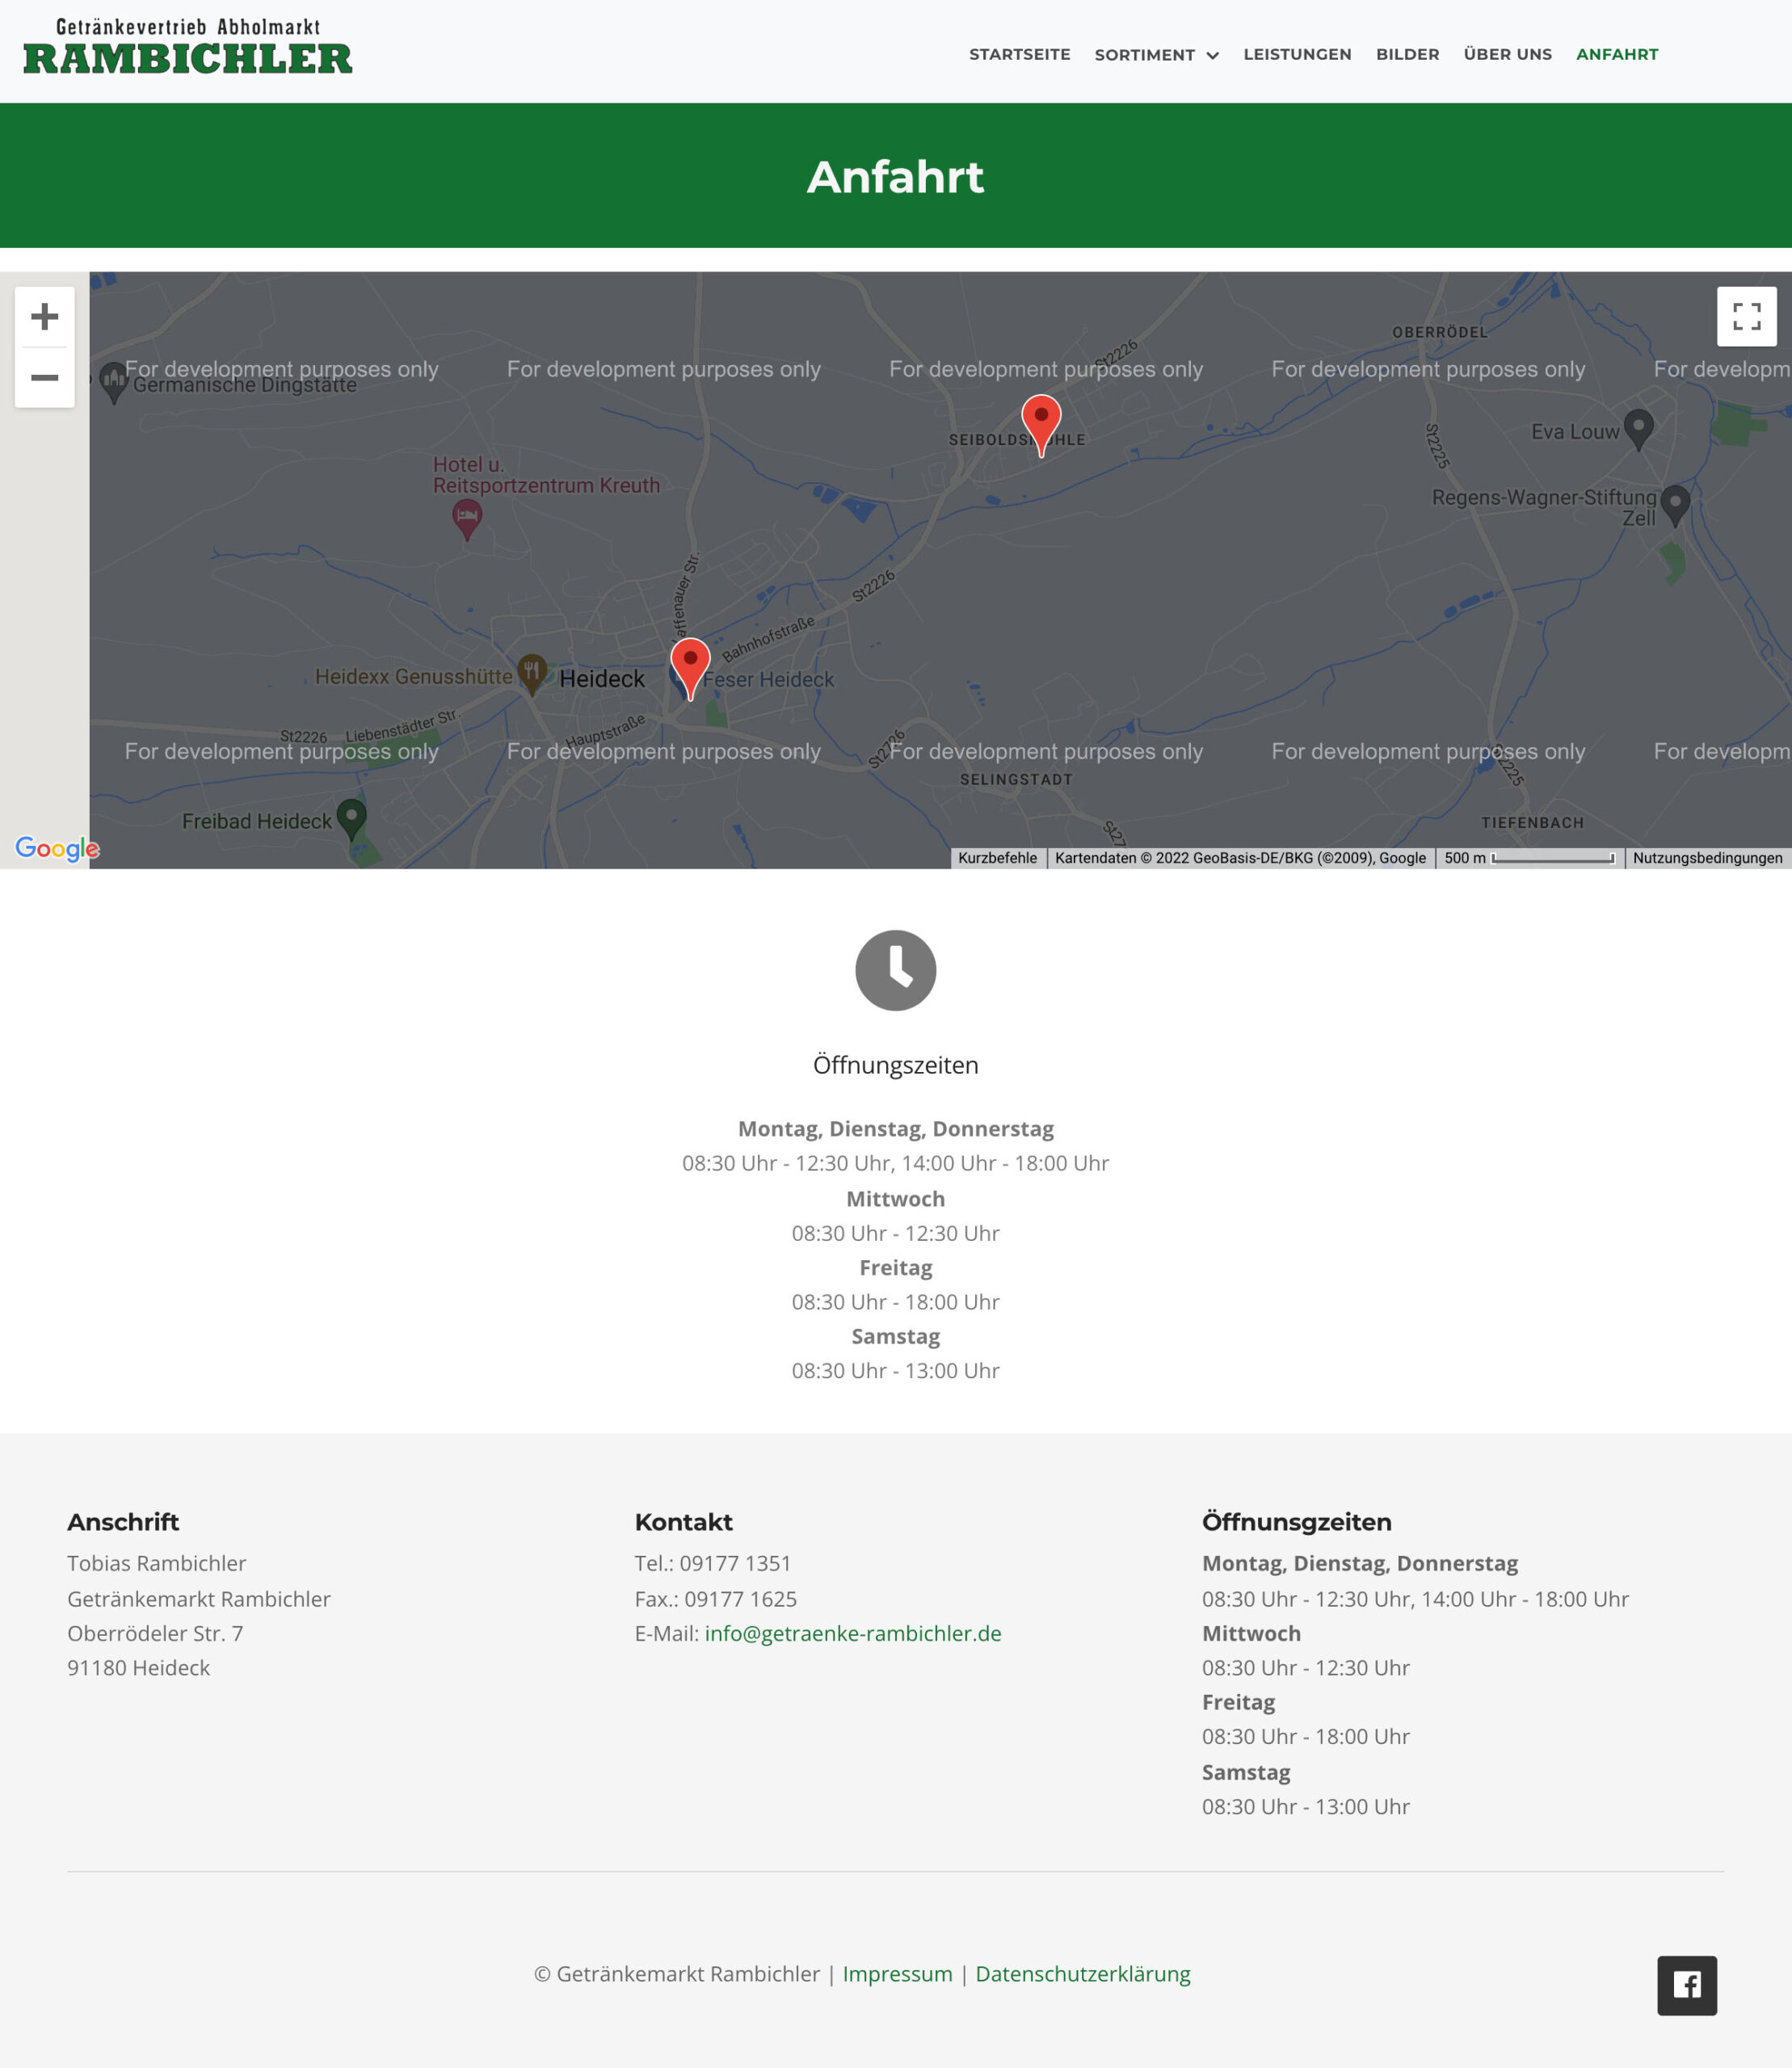
Task: Click the Google logo on map
Action: click(x=57, y=849)
